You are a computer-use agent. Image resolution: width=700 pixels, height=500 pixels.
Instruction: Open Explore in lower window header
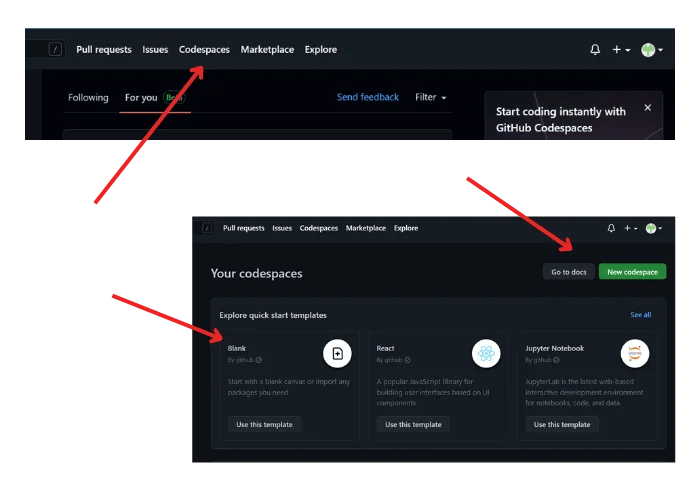pyautogui.click(x=406, y=228)
